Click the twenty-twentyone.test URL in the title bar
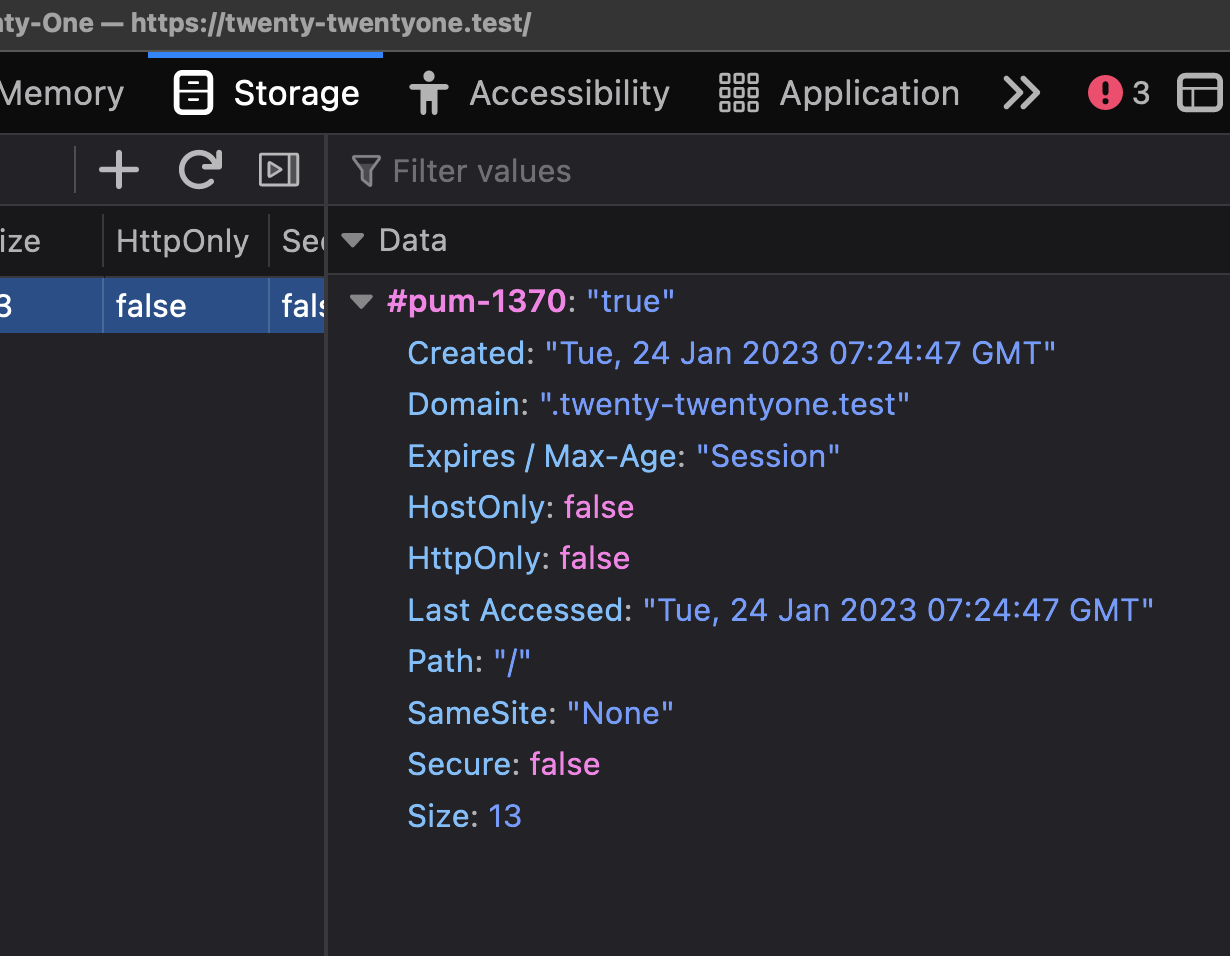This screenshot has width=1230, height=956. [x=330, y=23]
